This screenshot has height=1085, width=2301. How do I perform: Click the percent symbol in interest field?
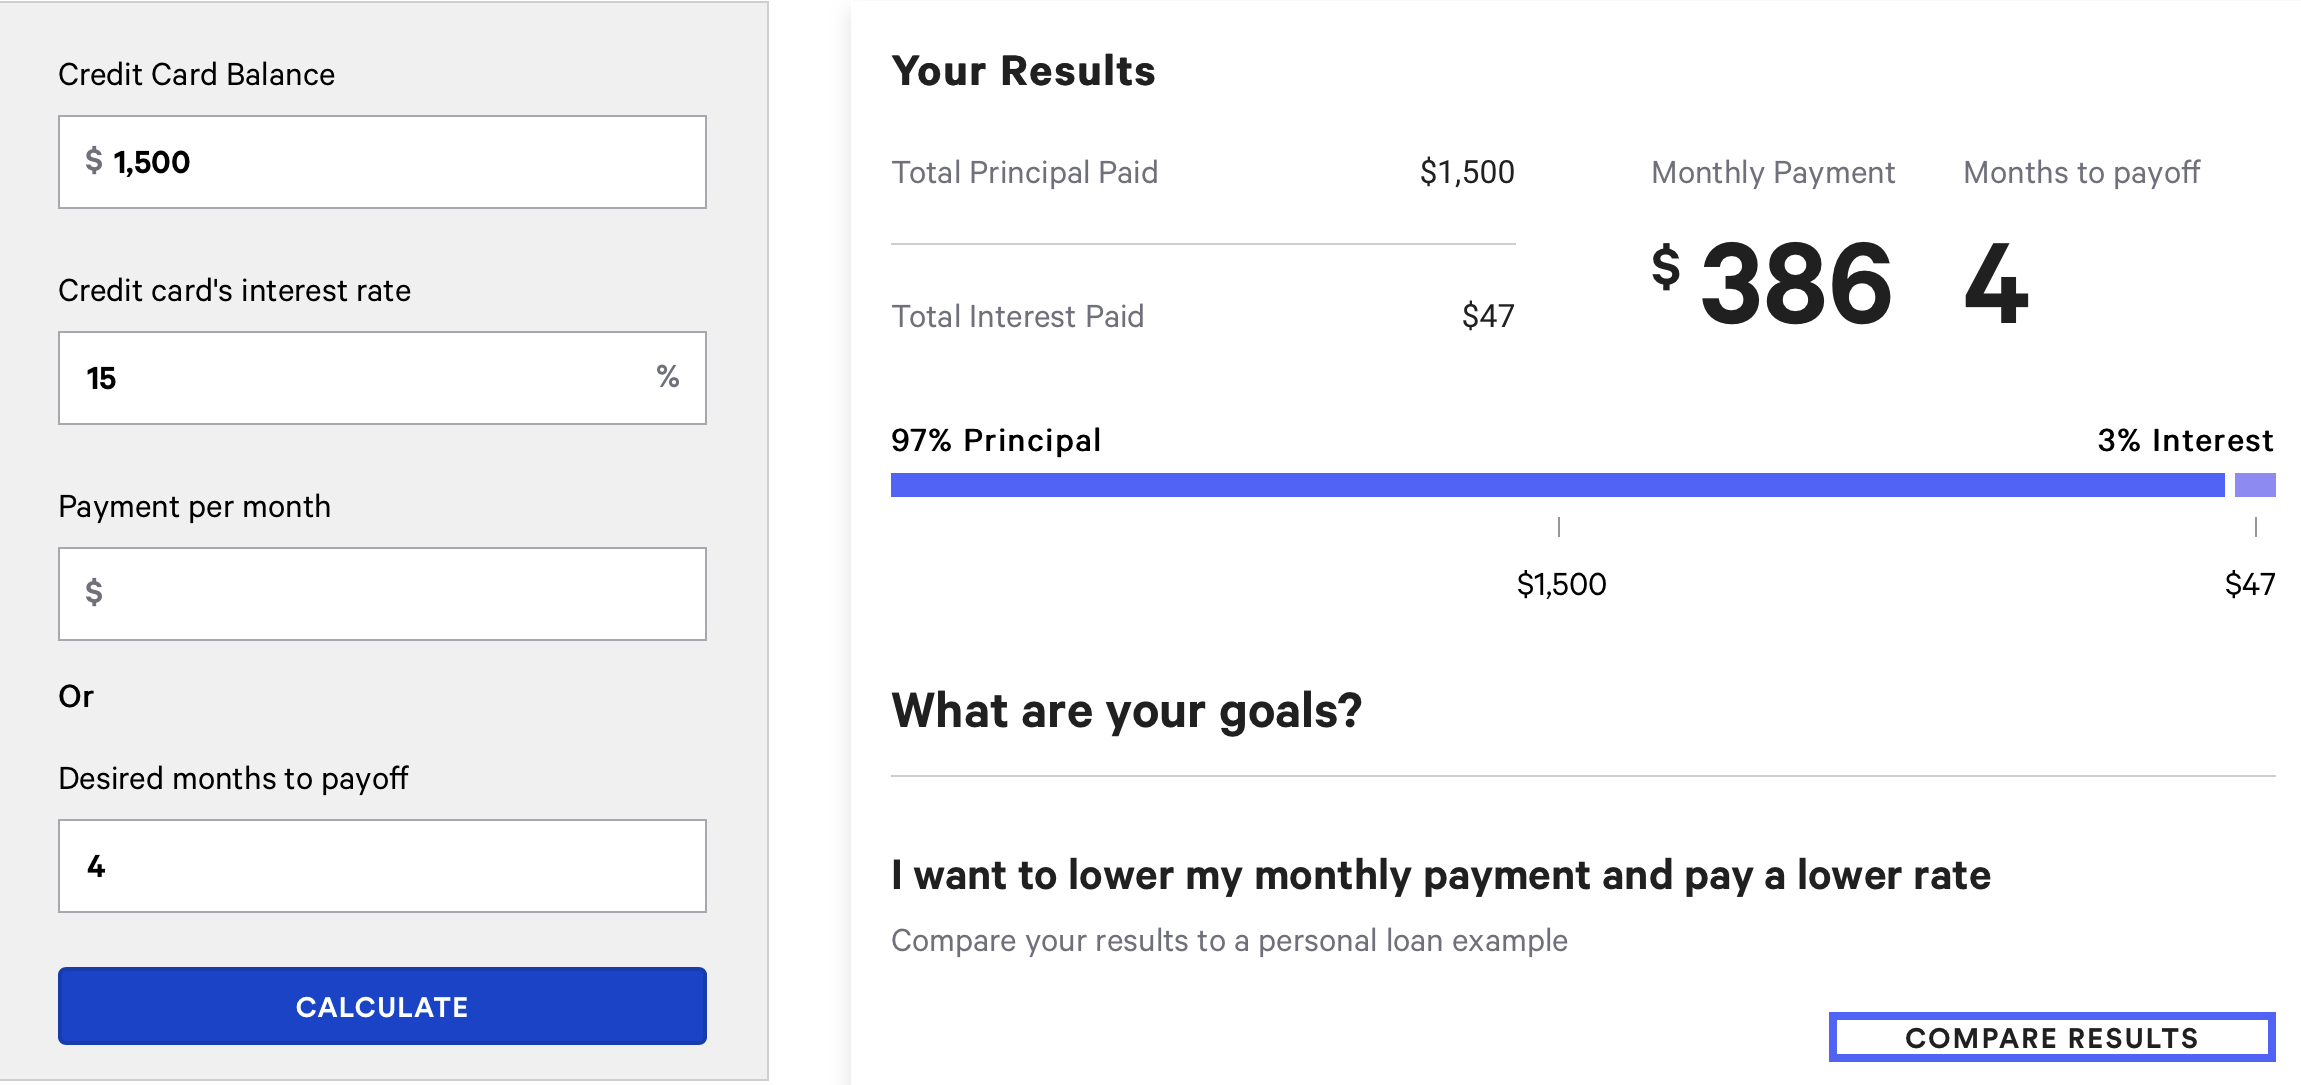(x=668, y=376)
